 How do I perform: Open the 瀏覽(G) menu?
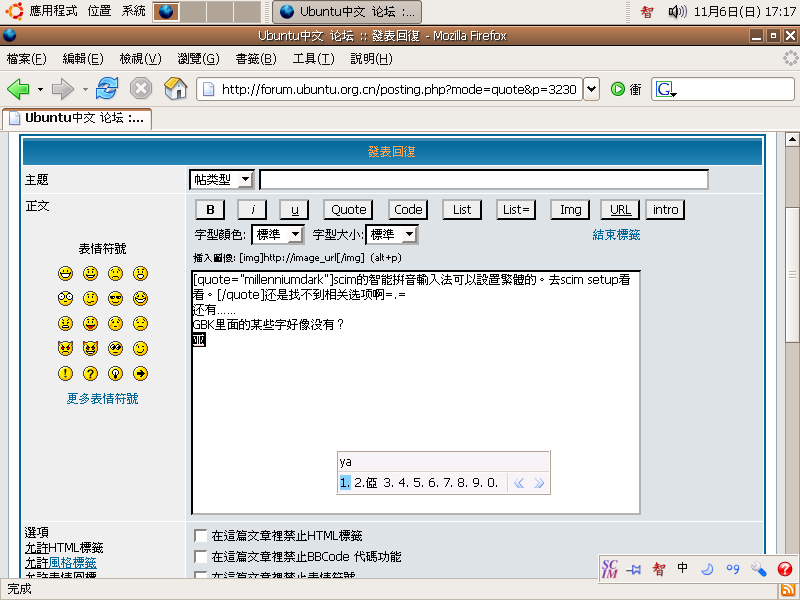tap(198, 59)
